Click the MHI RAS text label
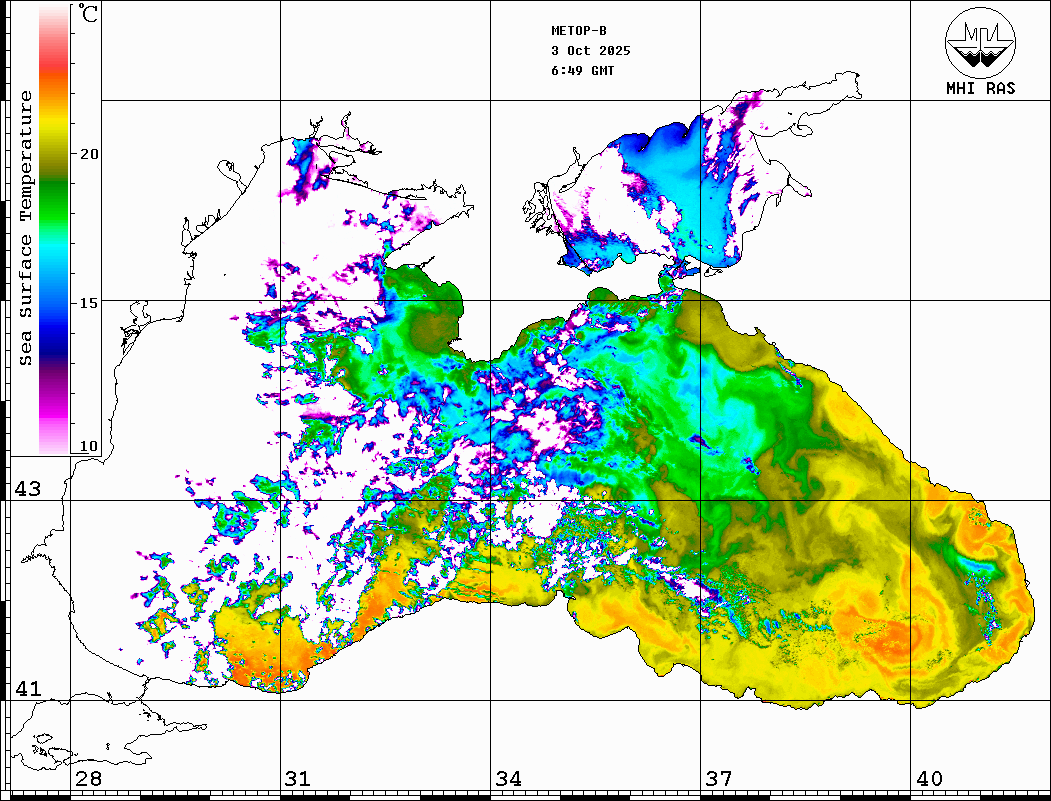This screenshot has width=1051, height=801. pos(980,88)
